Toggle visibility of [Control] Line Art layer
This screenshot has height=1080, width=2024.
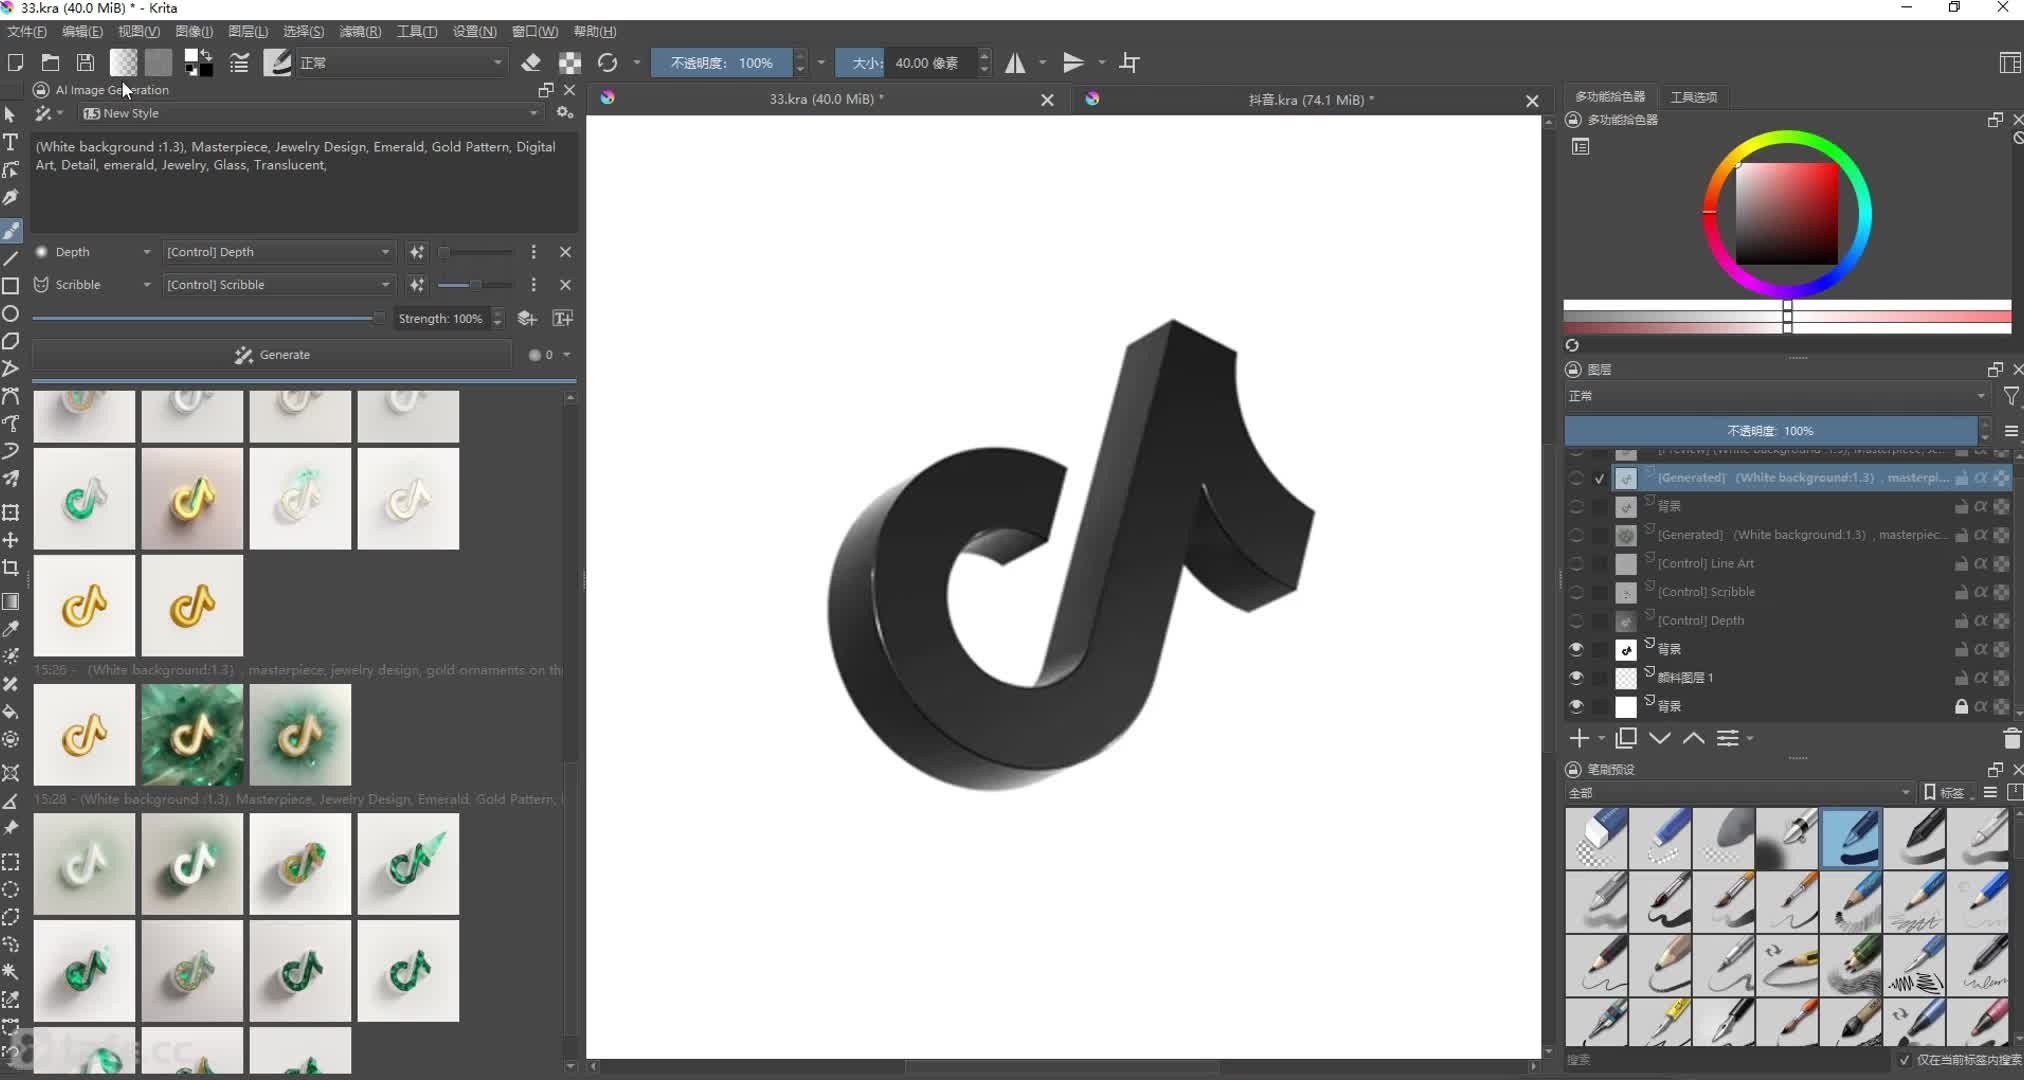1576,564
